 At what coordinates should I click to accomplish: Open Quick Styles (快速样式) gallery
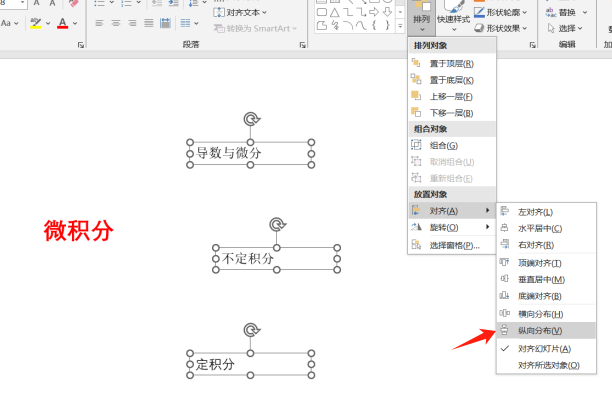(x=453, y=16)
